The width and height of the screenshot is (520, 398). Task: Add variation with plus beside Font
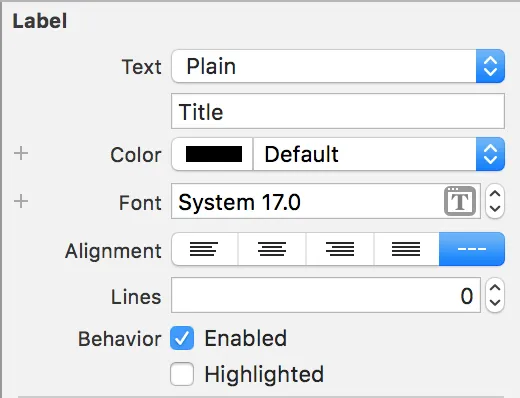(21, 201)
